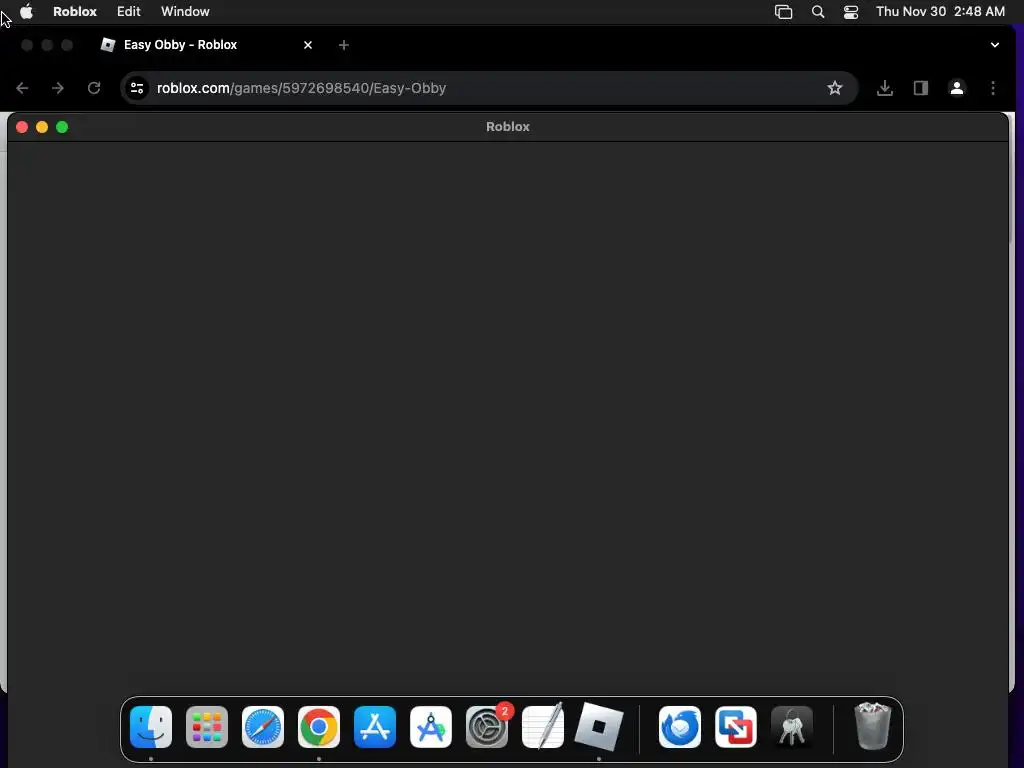Open Stage Manager icon in menu bar
Viewport: 1024px width, 768px height.
point(784,12)
